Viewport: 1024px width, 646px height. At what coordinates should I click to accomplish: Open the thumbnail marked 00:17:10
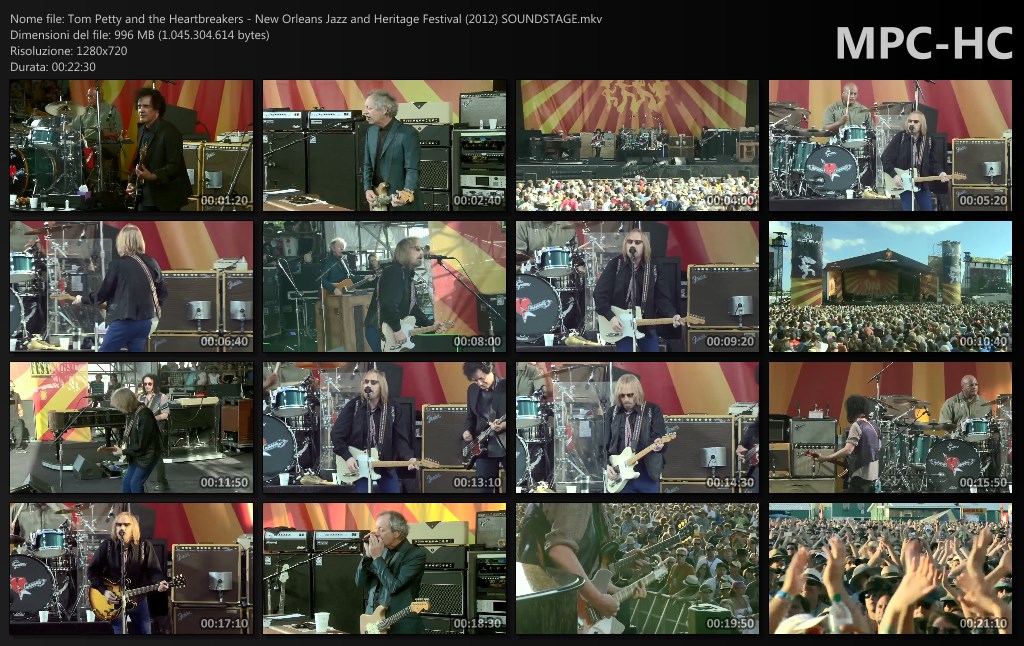pos(131,569)
